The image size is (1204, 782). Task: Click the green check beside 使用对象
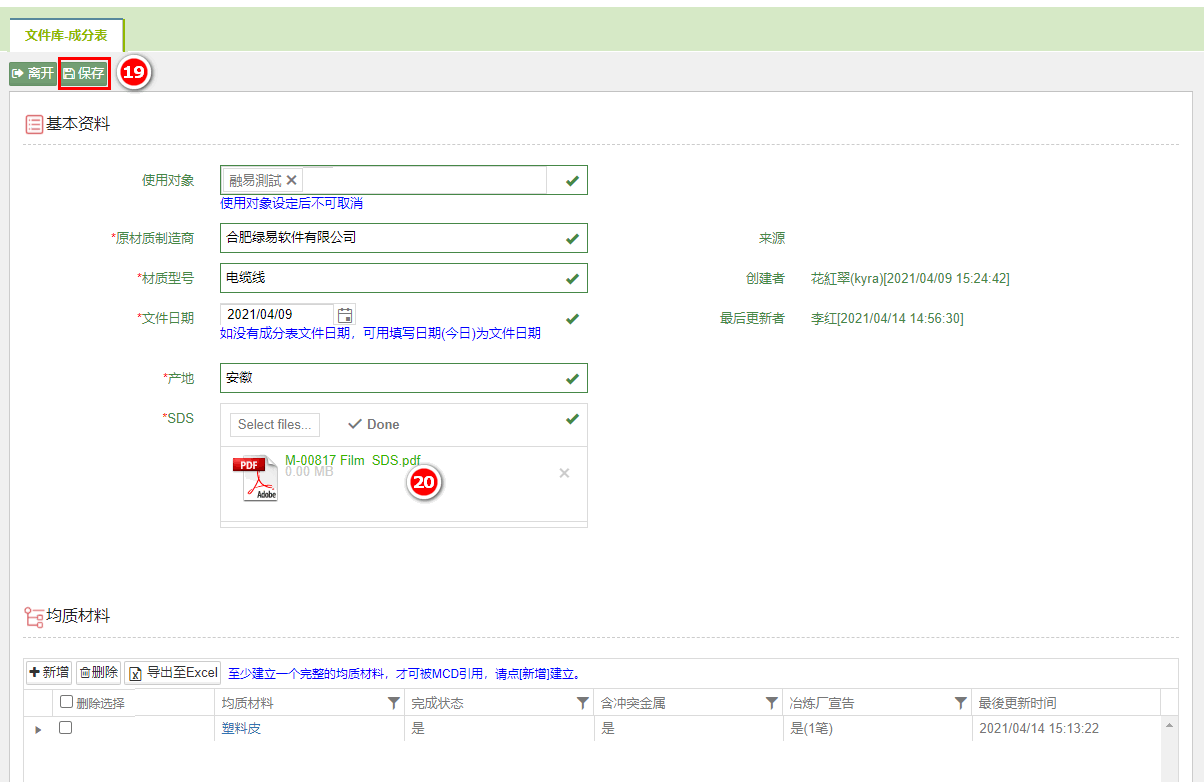coord(572,181)
